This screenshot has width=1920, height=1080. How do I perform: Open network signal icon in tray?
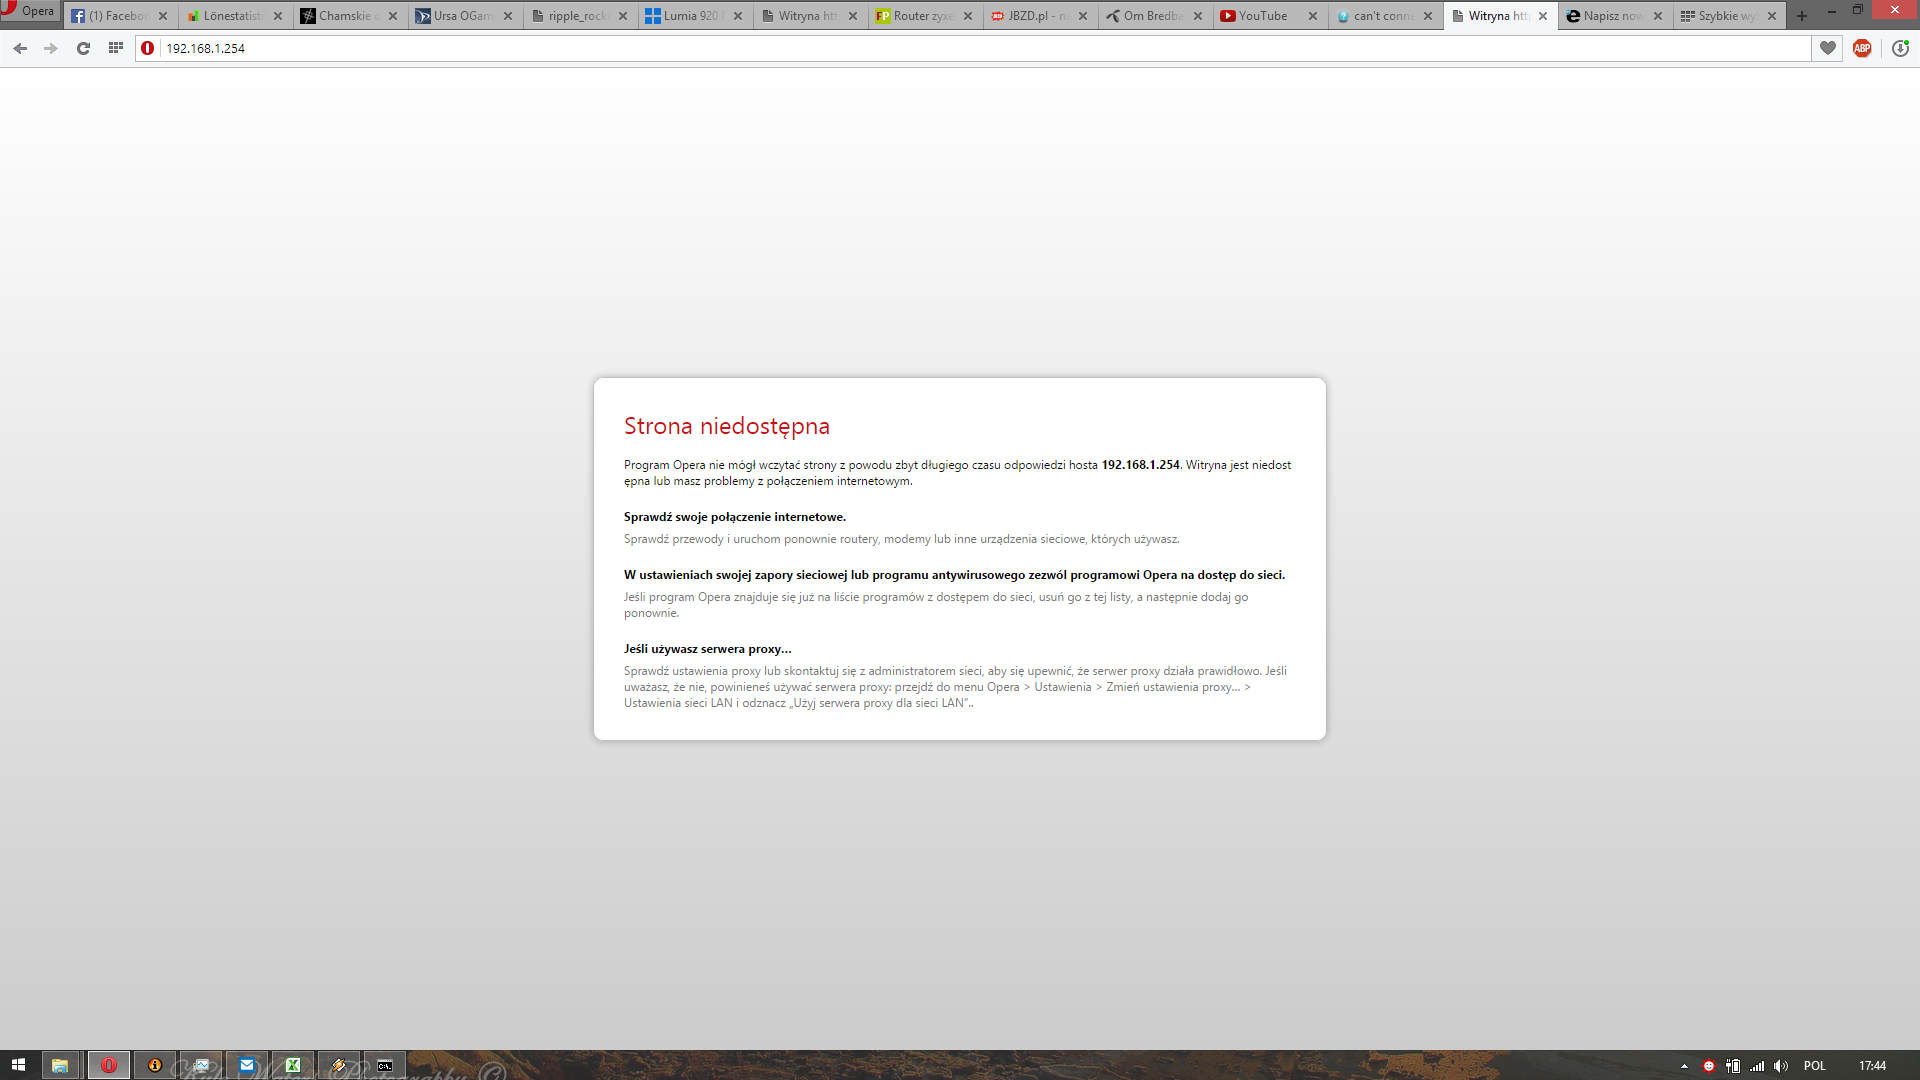pos(1757,1066)
